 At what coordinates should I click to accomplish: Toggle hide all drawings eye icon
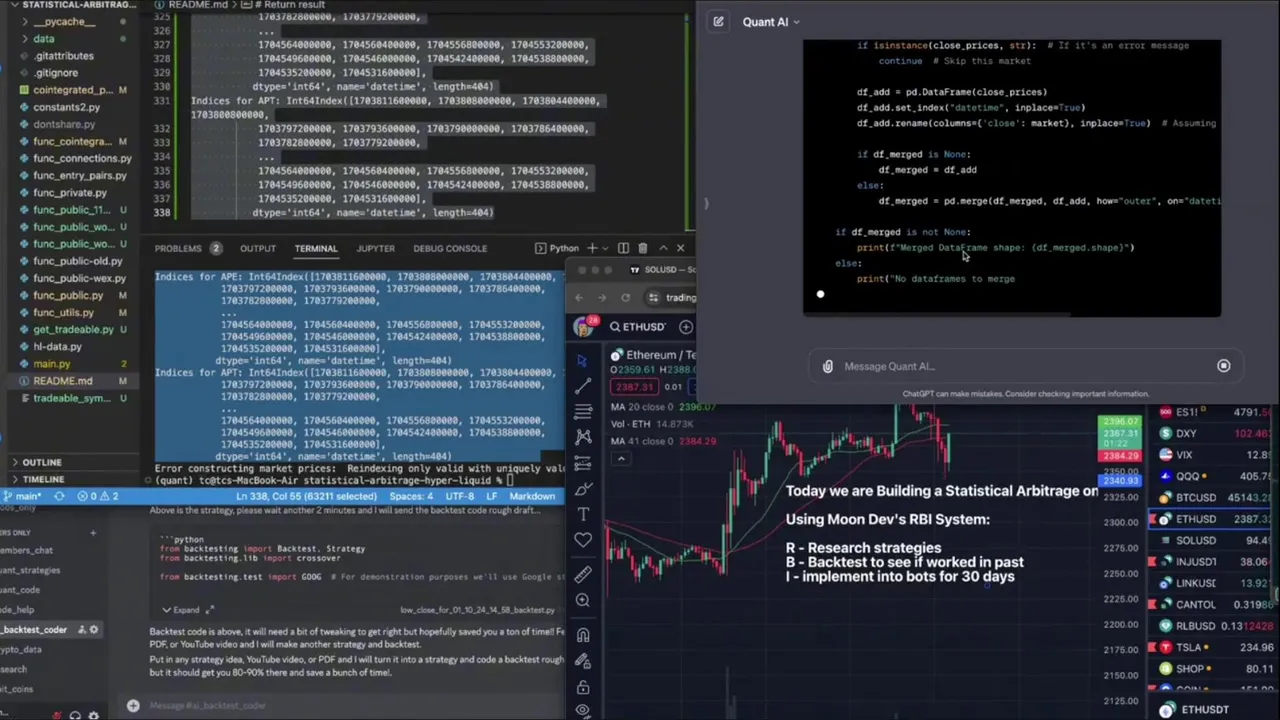click(583, 711)
